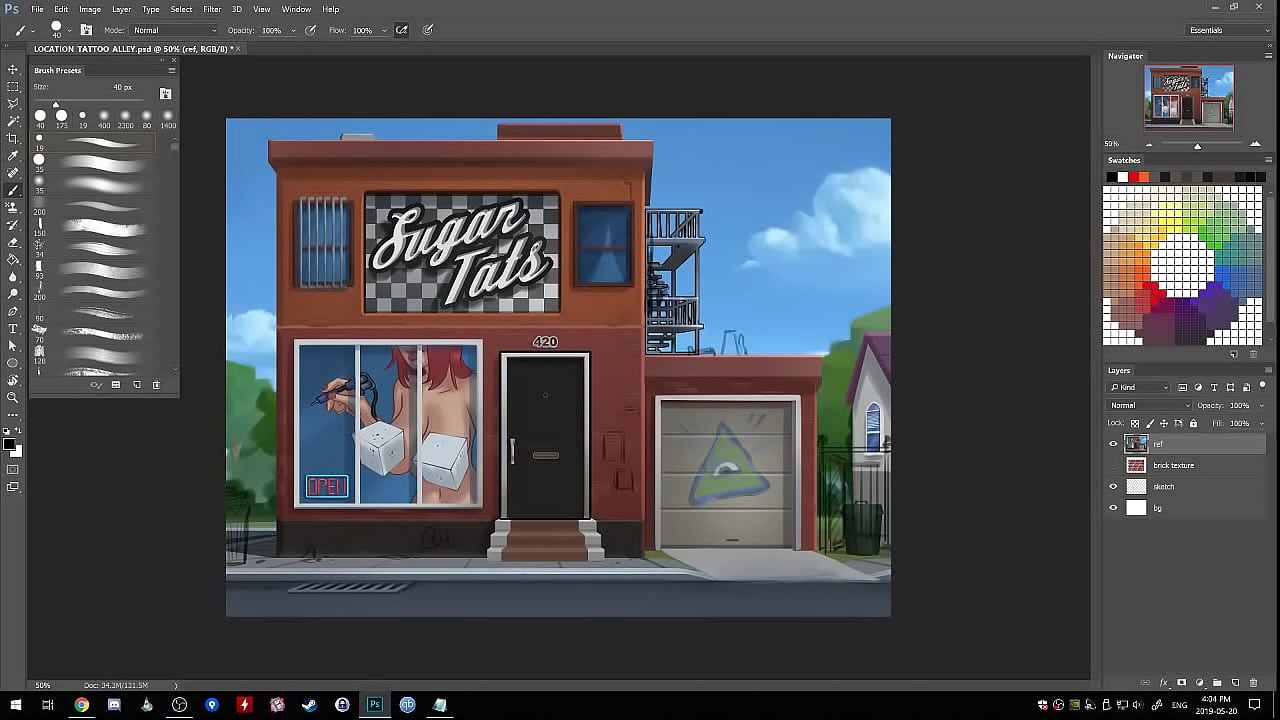
Task: Click the delete layer trash icon
Action: [1253, 683]
